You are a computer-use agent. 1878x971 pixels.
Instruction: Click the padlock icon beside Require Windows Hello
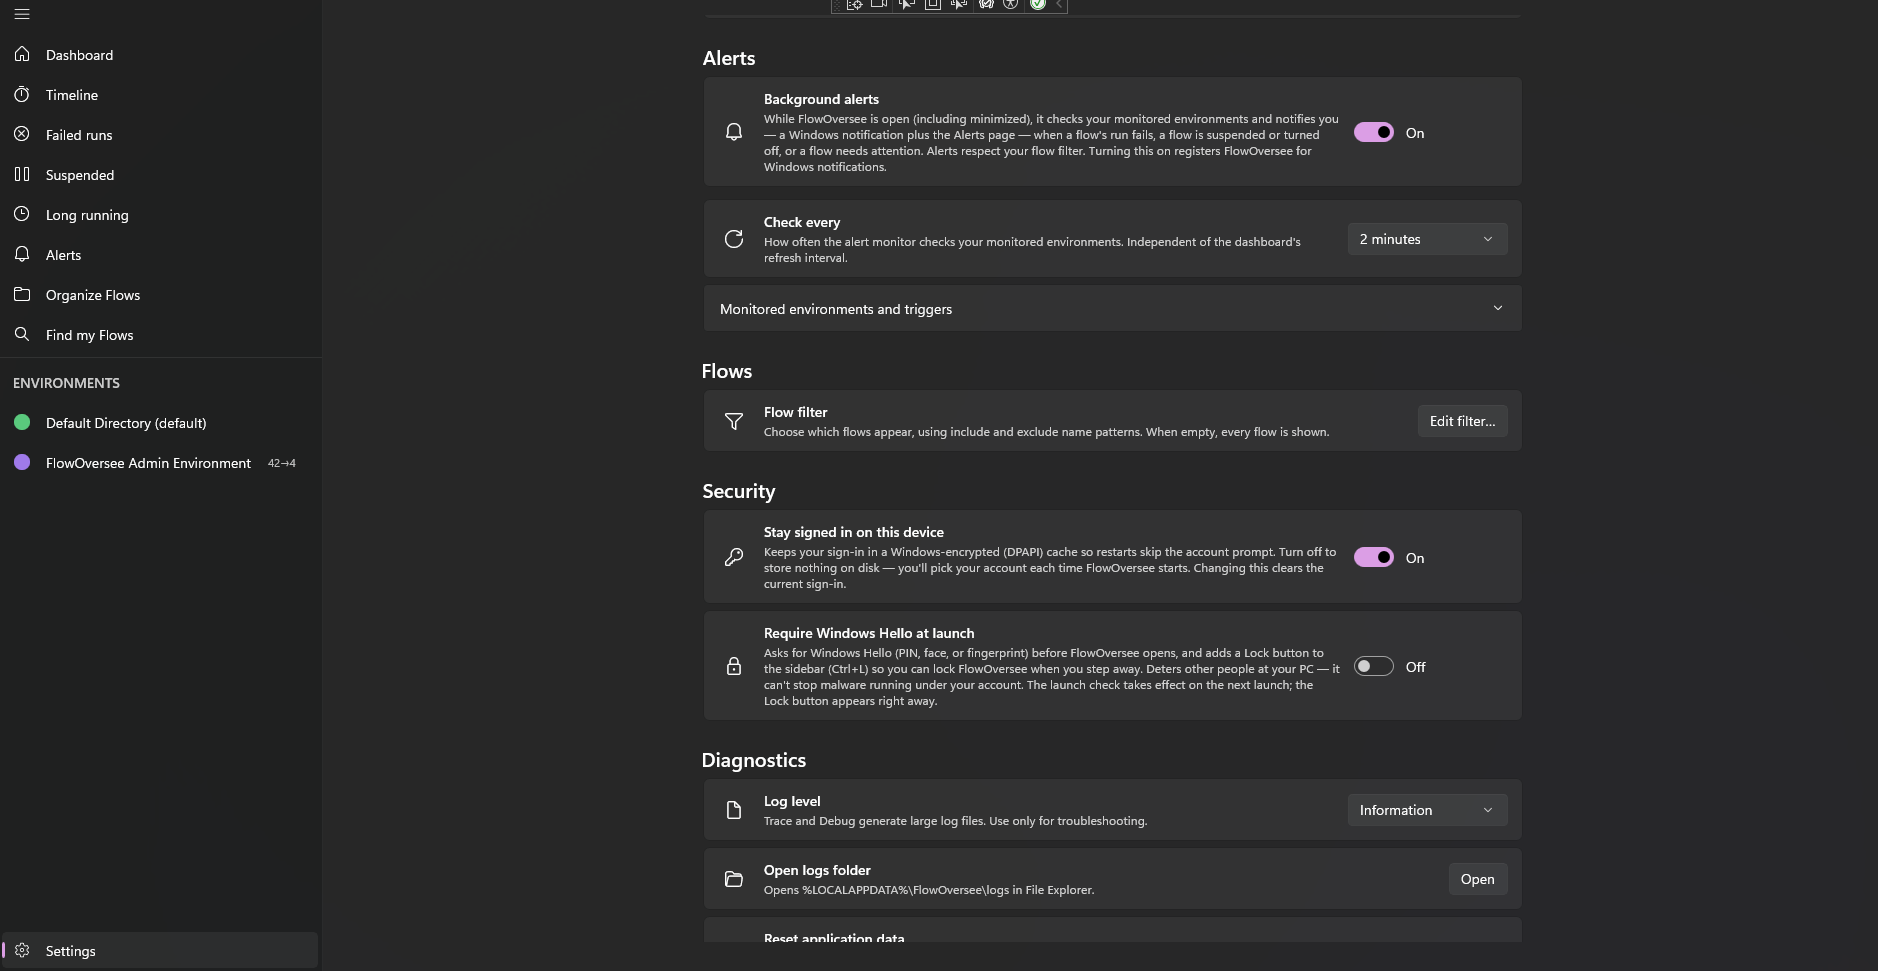click(734, 666)
